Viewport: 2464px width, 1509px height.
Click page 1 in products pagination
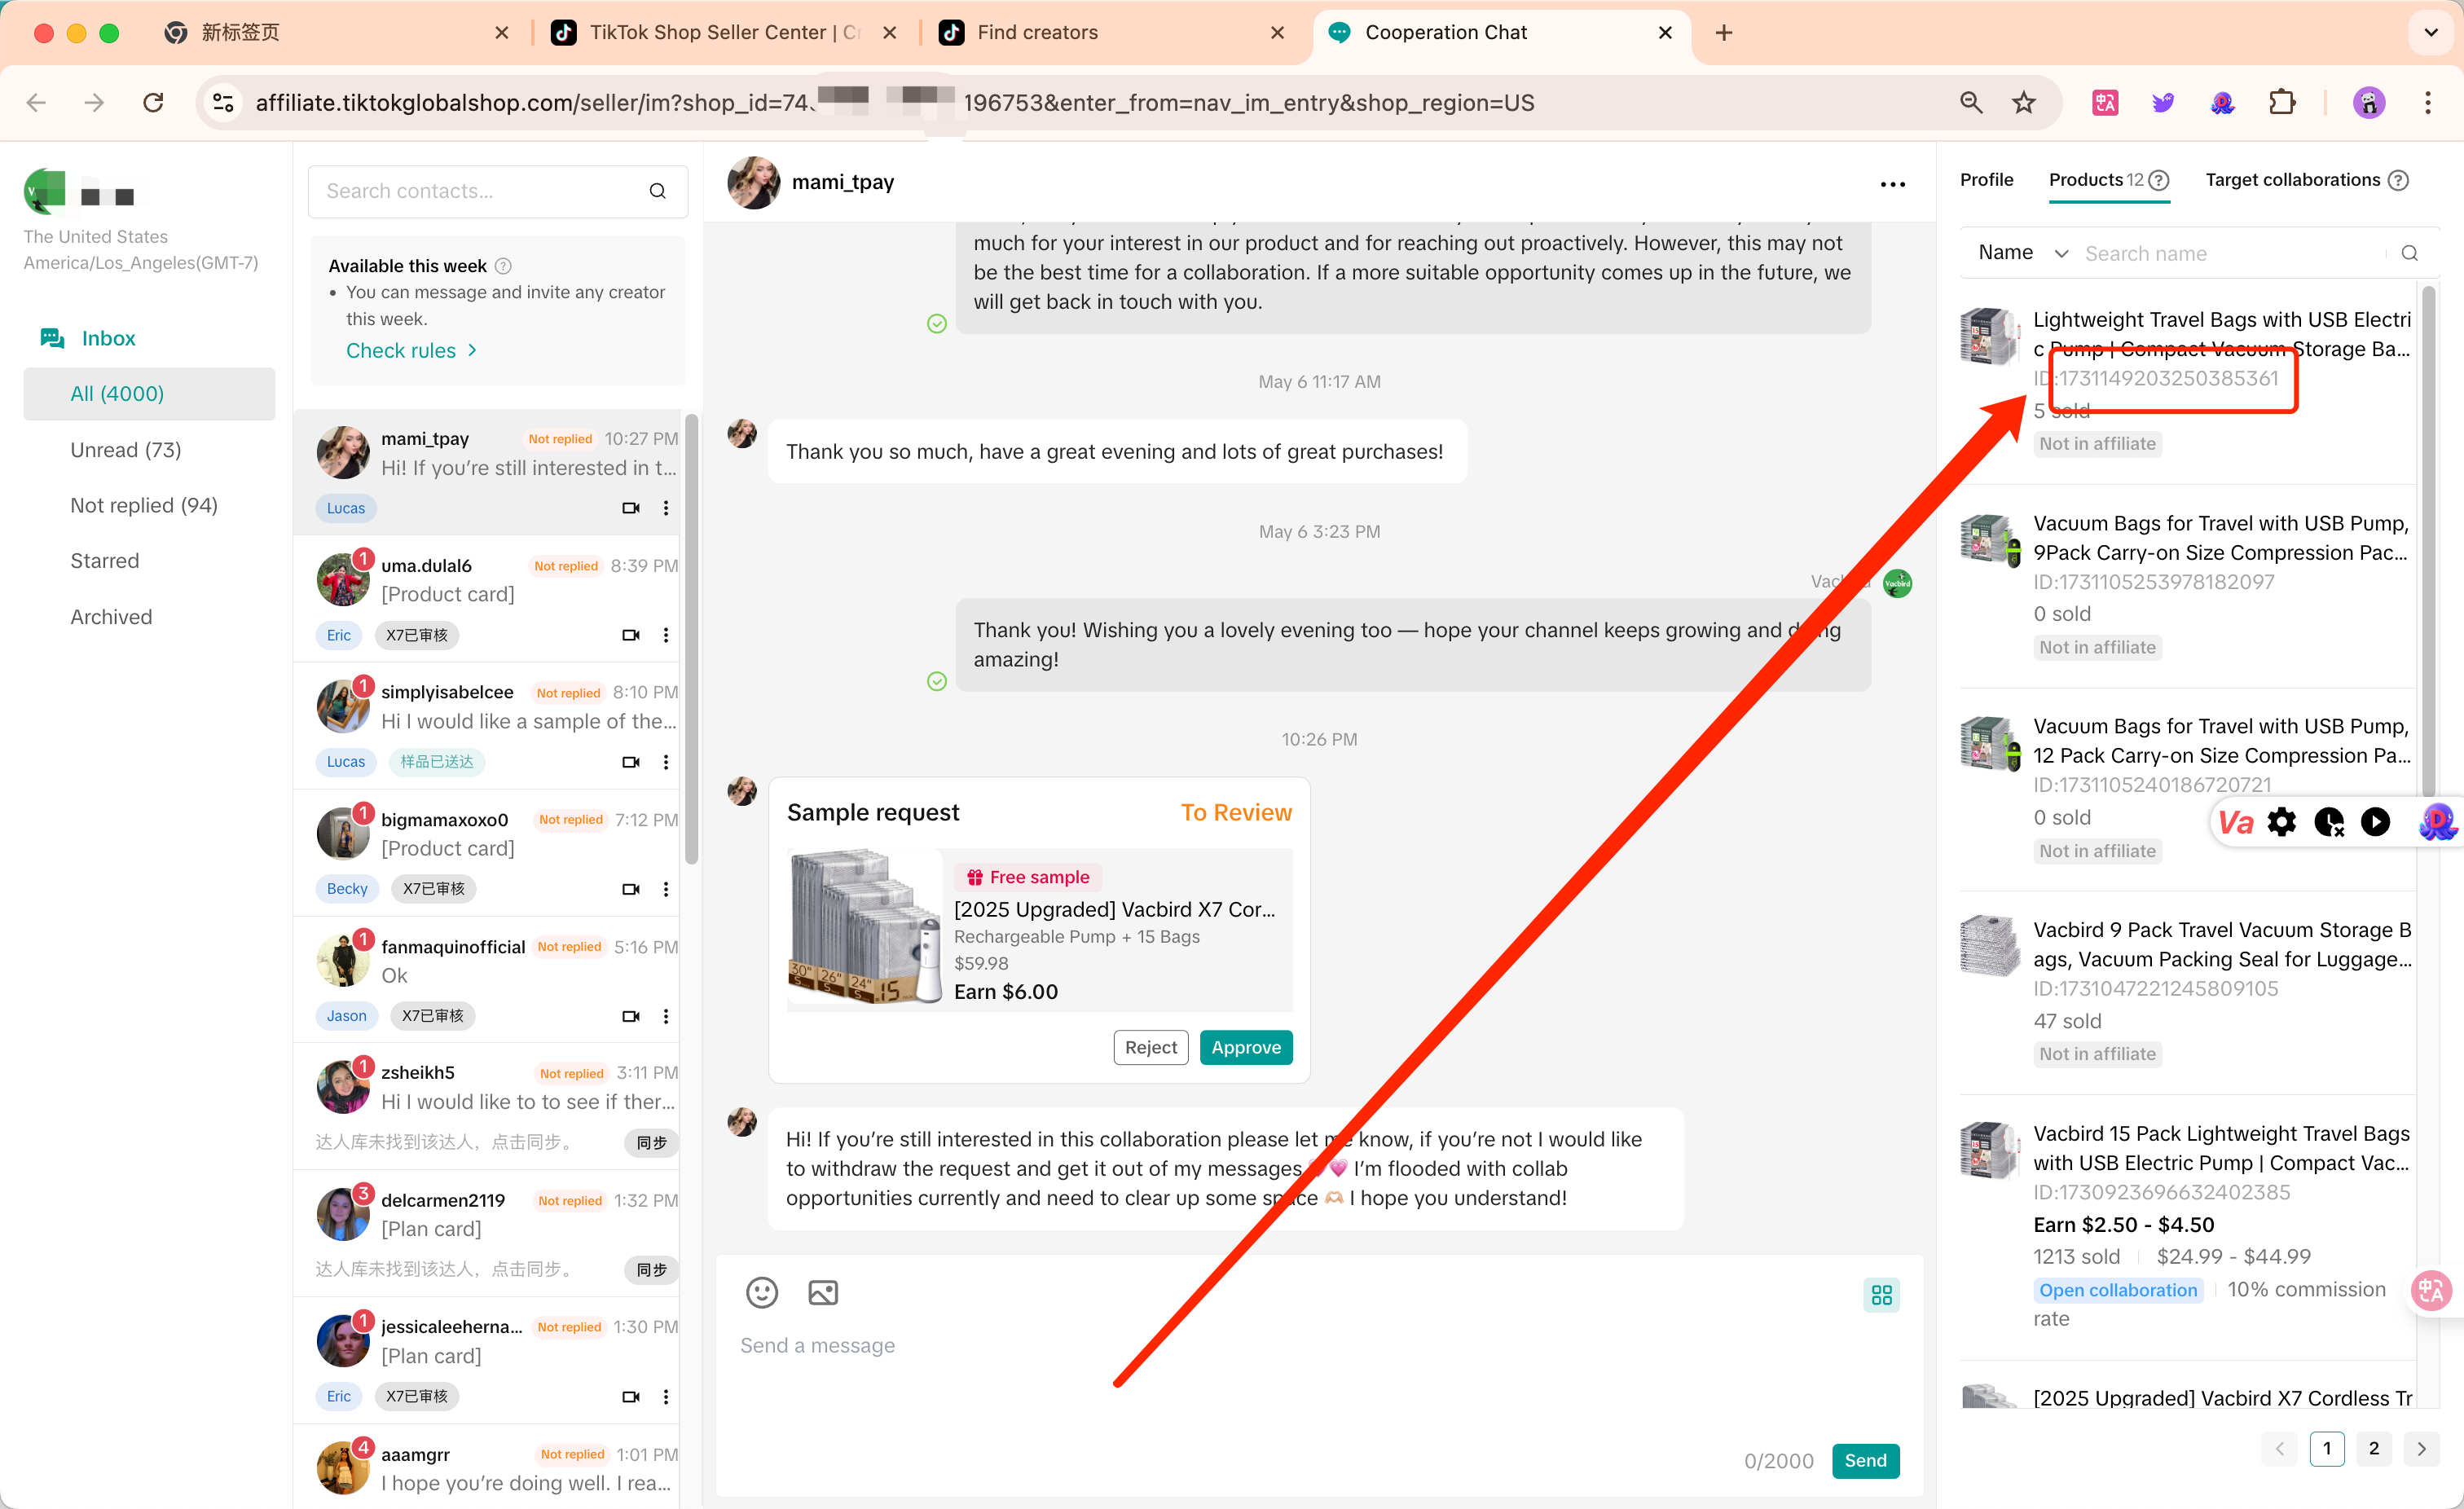click(x=2326, y=1448)
